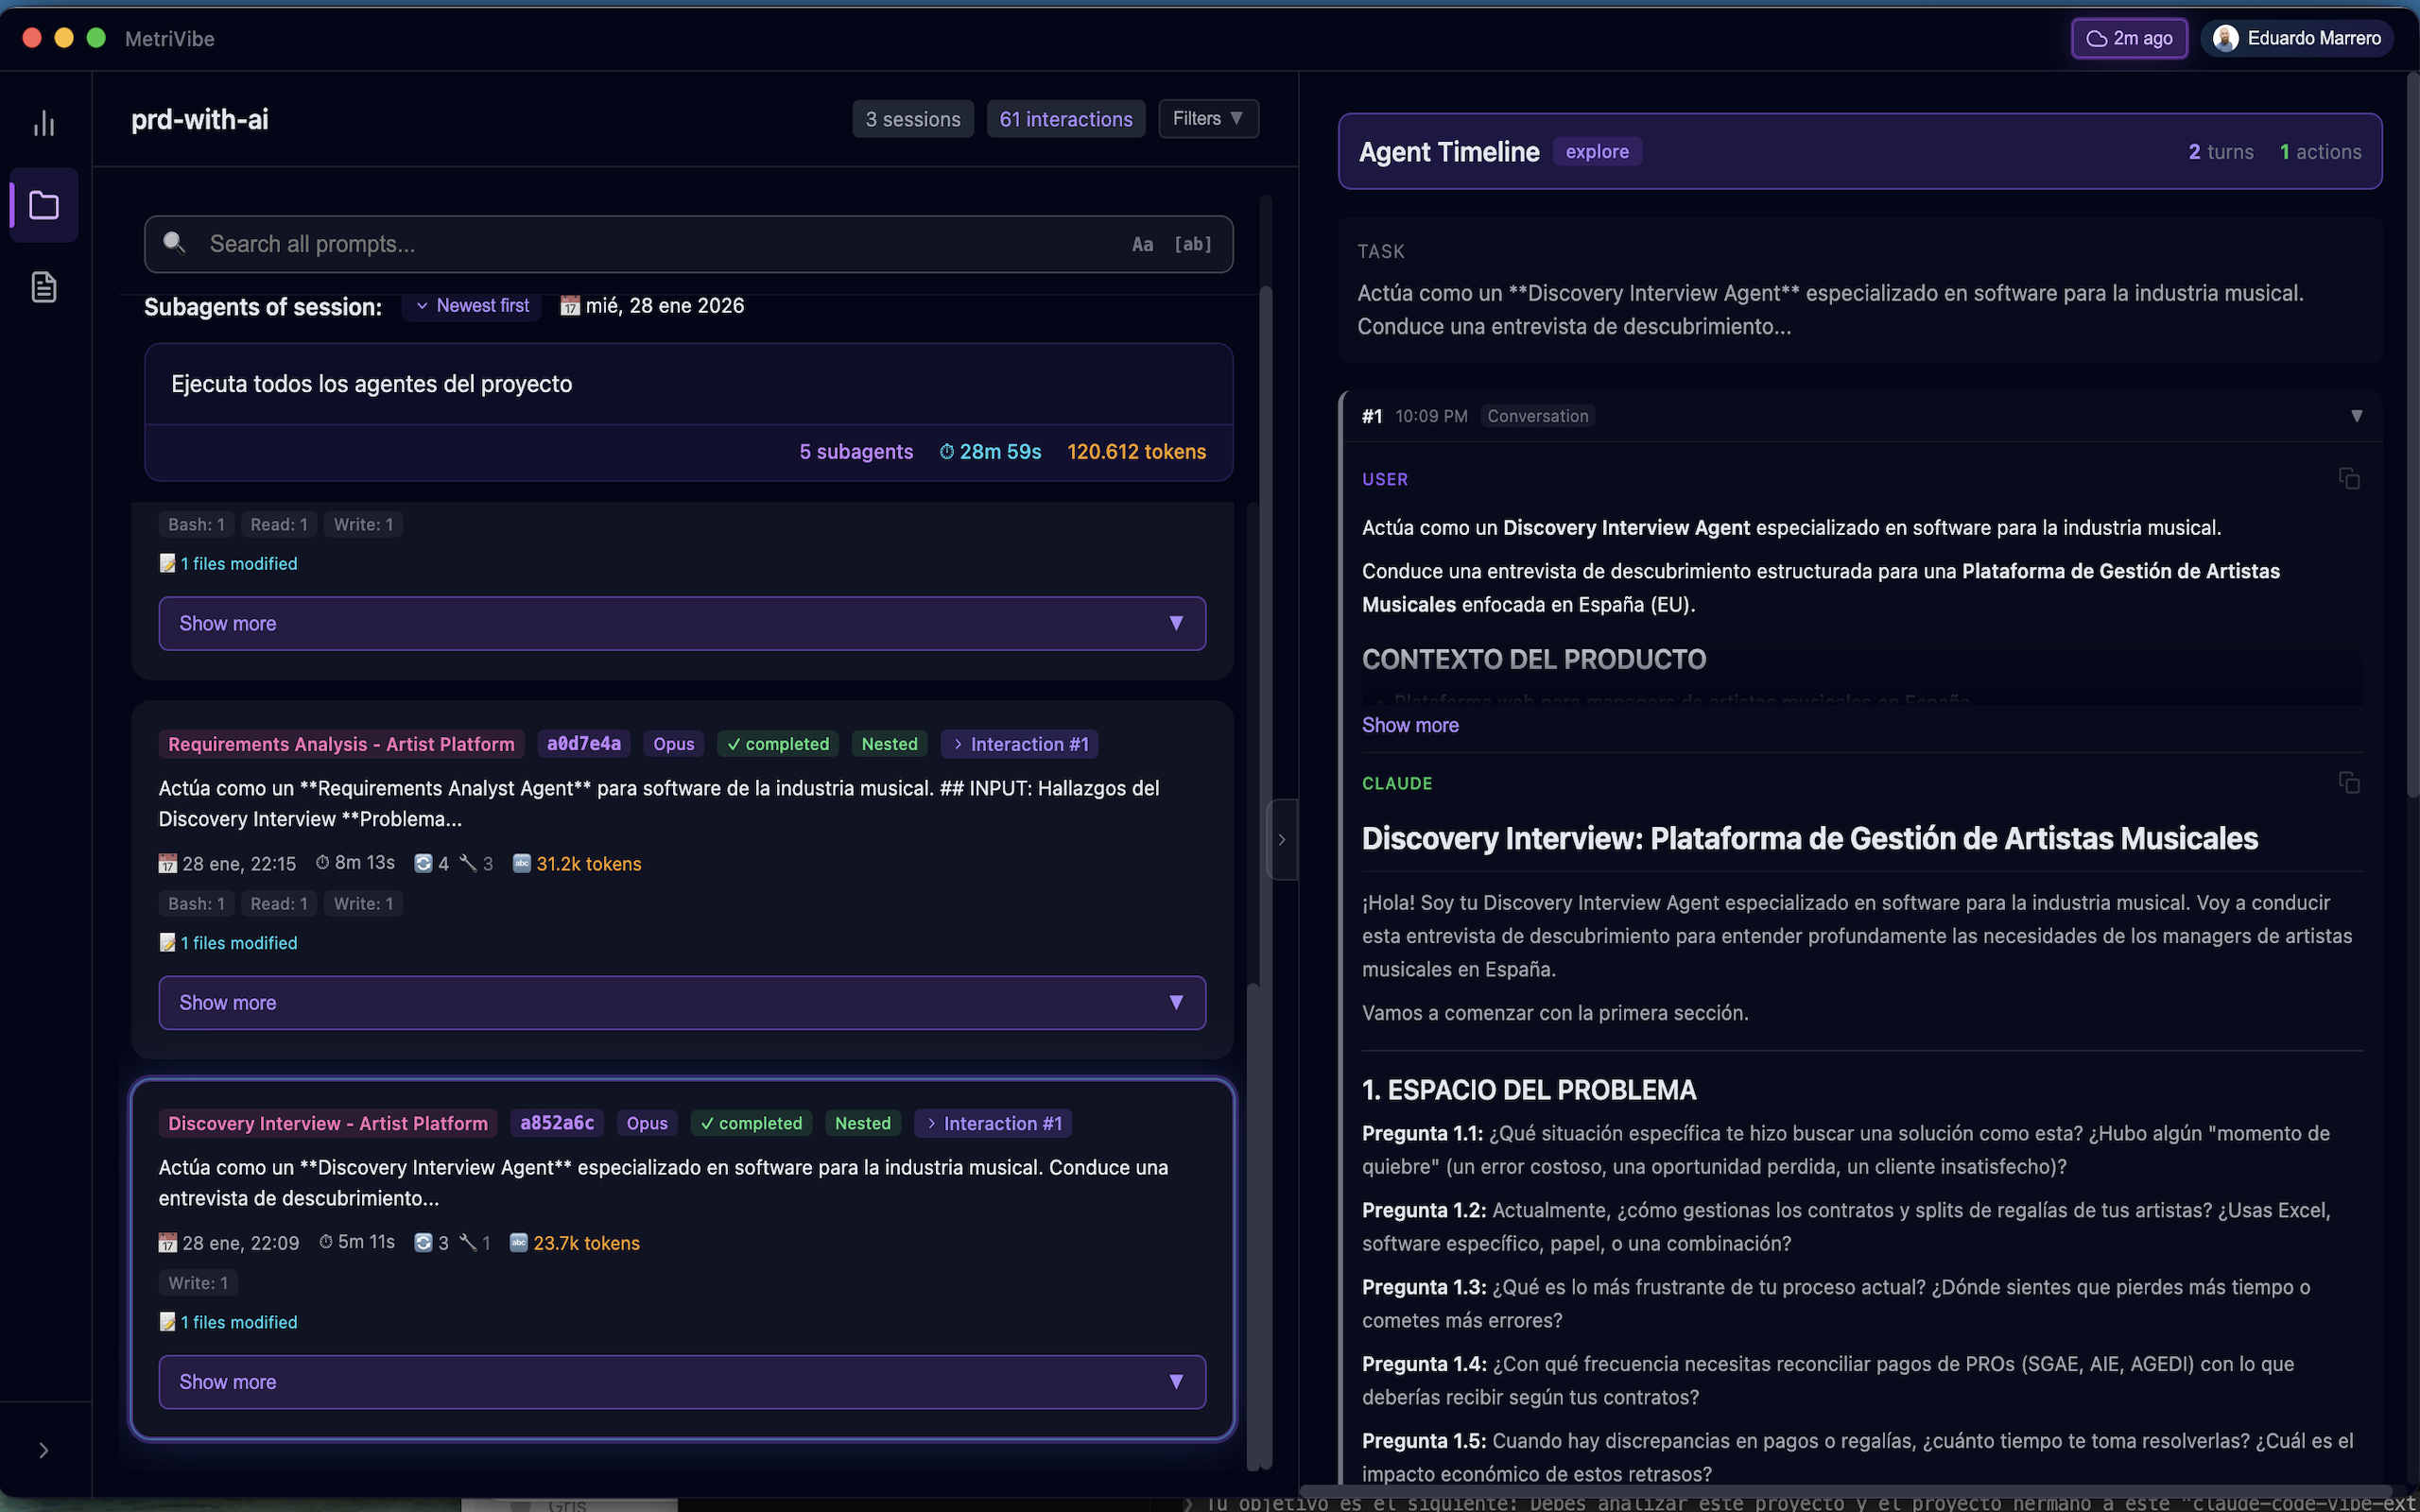Switch to the '3 sessions' tab
Screen dimensions: 2420x1512
pyautogui.click(x=912, y=118)
